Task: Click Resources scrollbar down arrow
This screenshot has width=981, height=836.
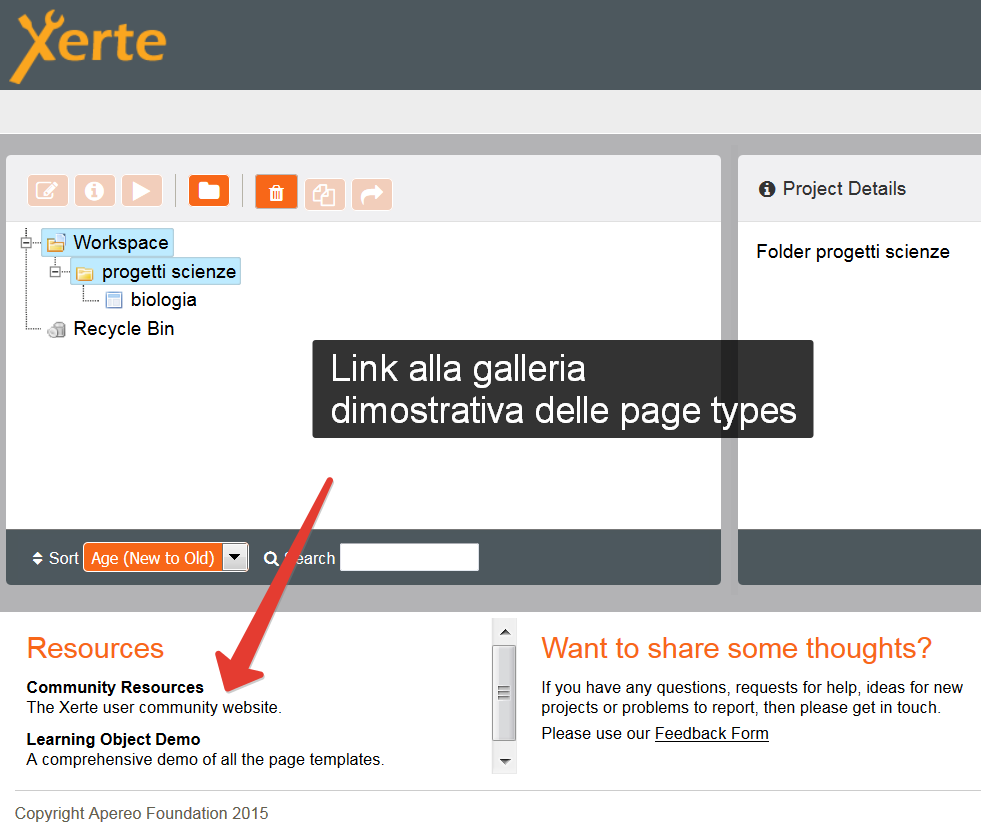Action: [505, 761]
